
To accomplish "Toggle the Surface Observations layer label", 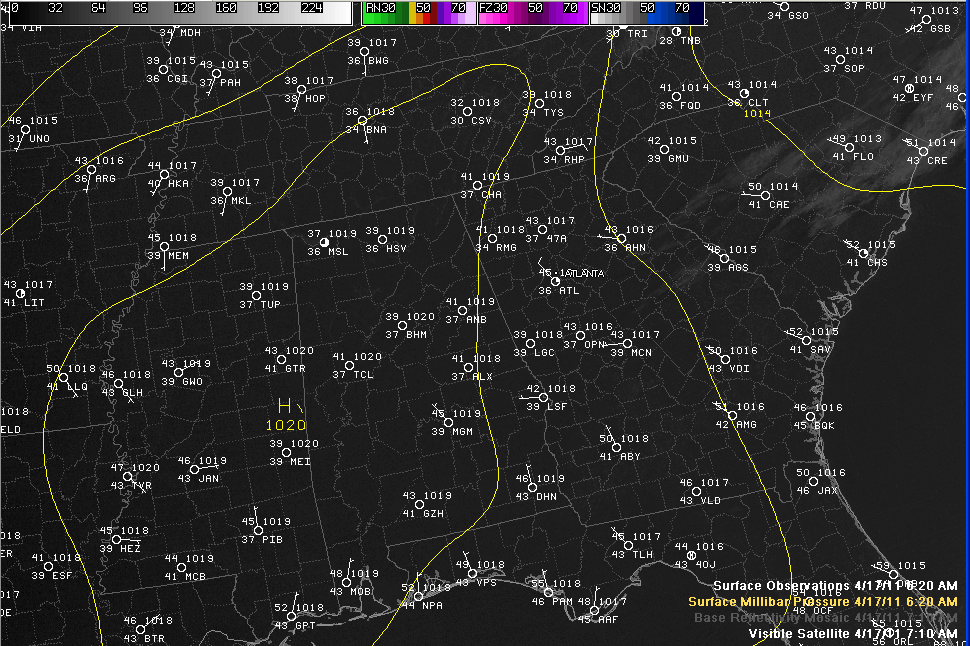I will (835, 585).
